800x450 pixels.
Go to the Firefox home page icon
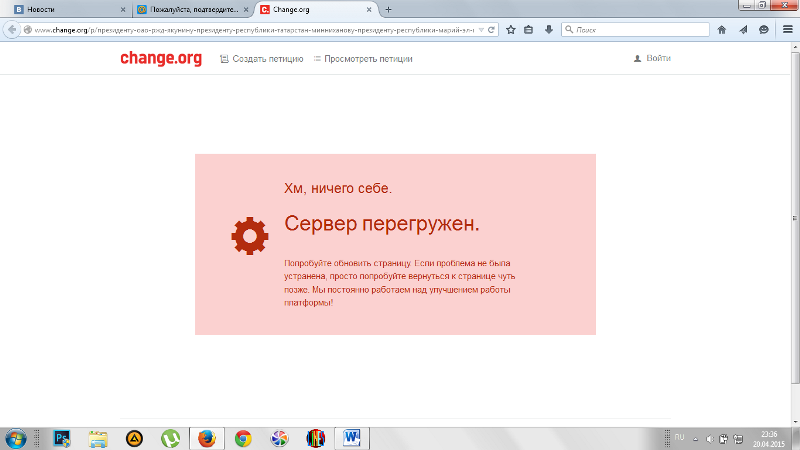pyautogui.click(x=722, y=30)
